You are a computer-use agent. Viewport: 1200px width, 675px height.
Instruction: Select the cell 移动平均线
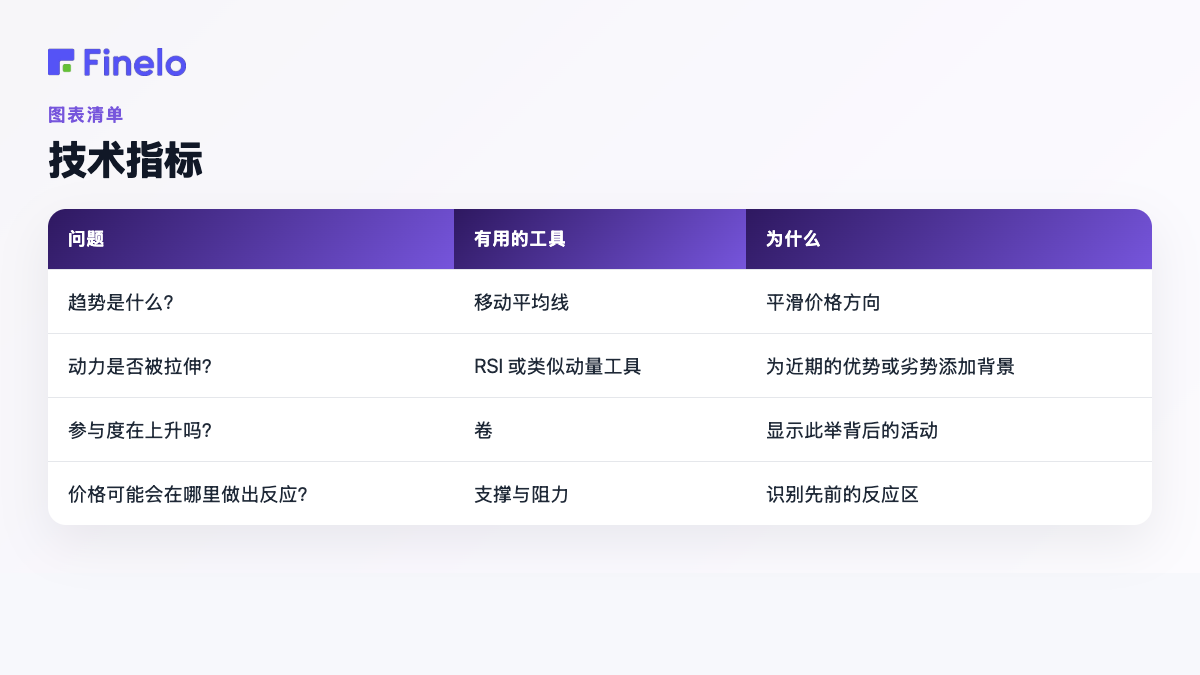pyautogui.click(x=600, y=302)
